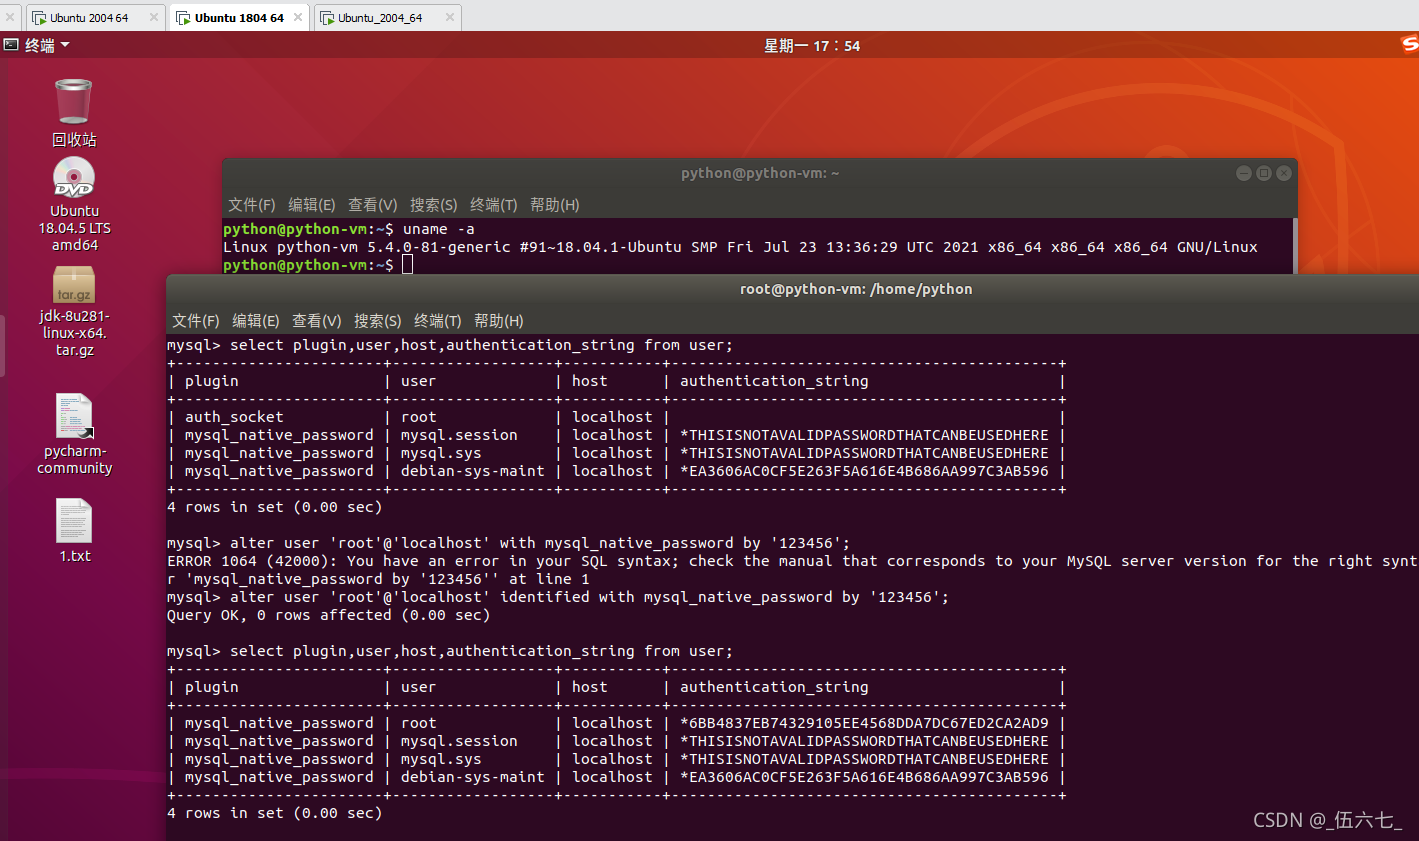Viewport: 1419px width, 841px height.
Task: Close the python@python-vm terminal window
Action: 1284,173
